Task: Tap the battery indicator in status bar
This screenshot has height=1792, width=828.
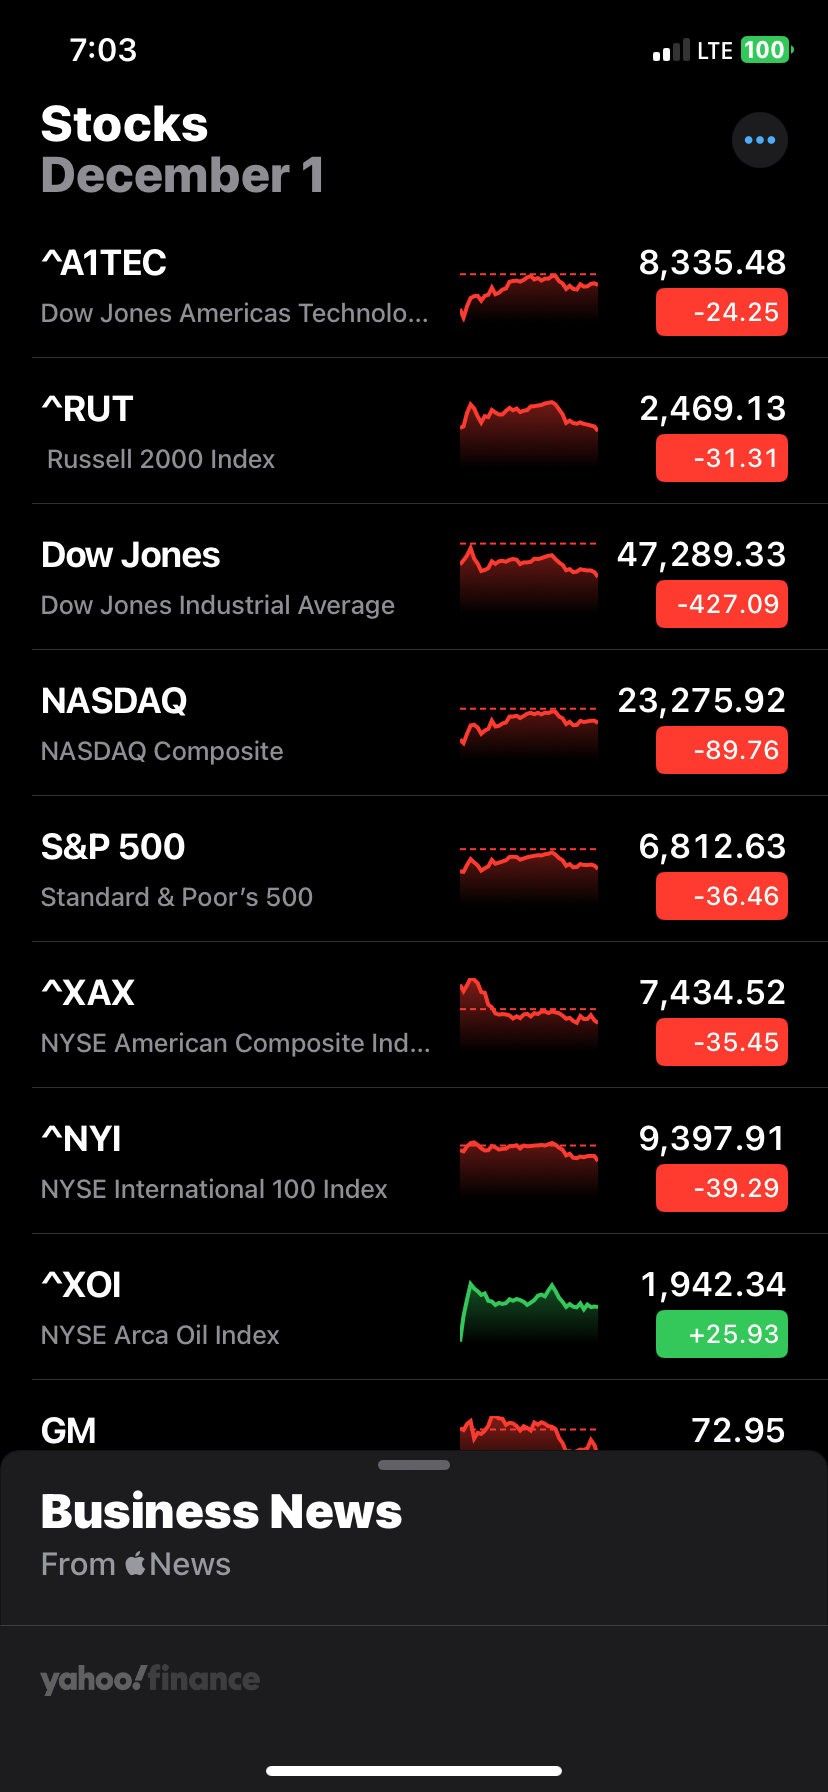Action: tap(766, 50)
